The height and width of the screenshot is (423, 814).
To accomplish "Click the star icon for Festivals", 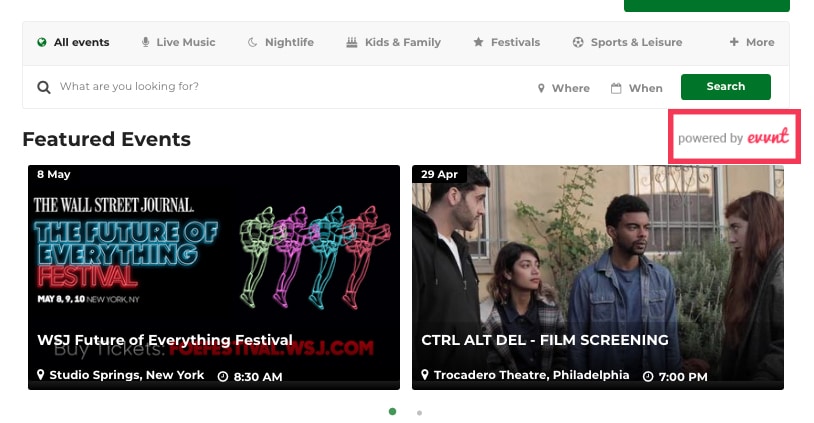I will pyautogui.click(x=478, y=43).
